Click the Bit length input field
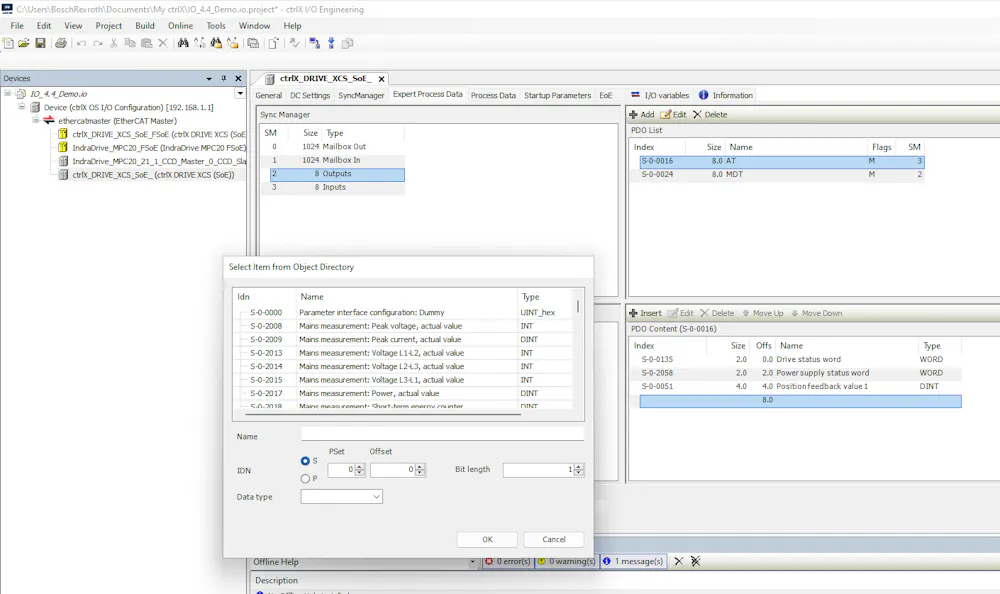This screenshot has width=1000, height=594. click(538, 470)
